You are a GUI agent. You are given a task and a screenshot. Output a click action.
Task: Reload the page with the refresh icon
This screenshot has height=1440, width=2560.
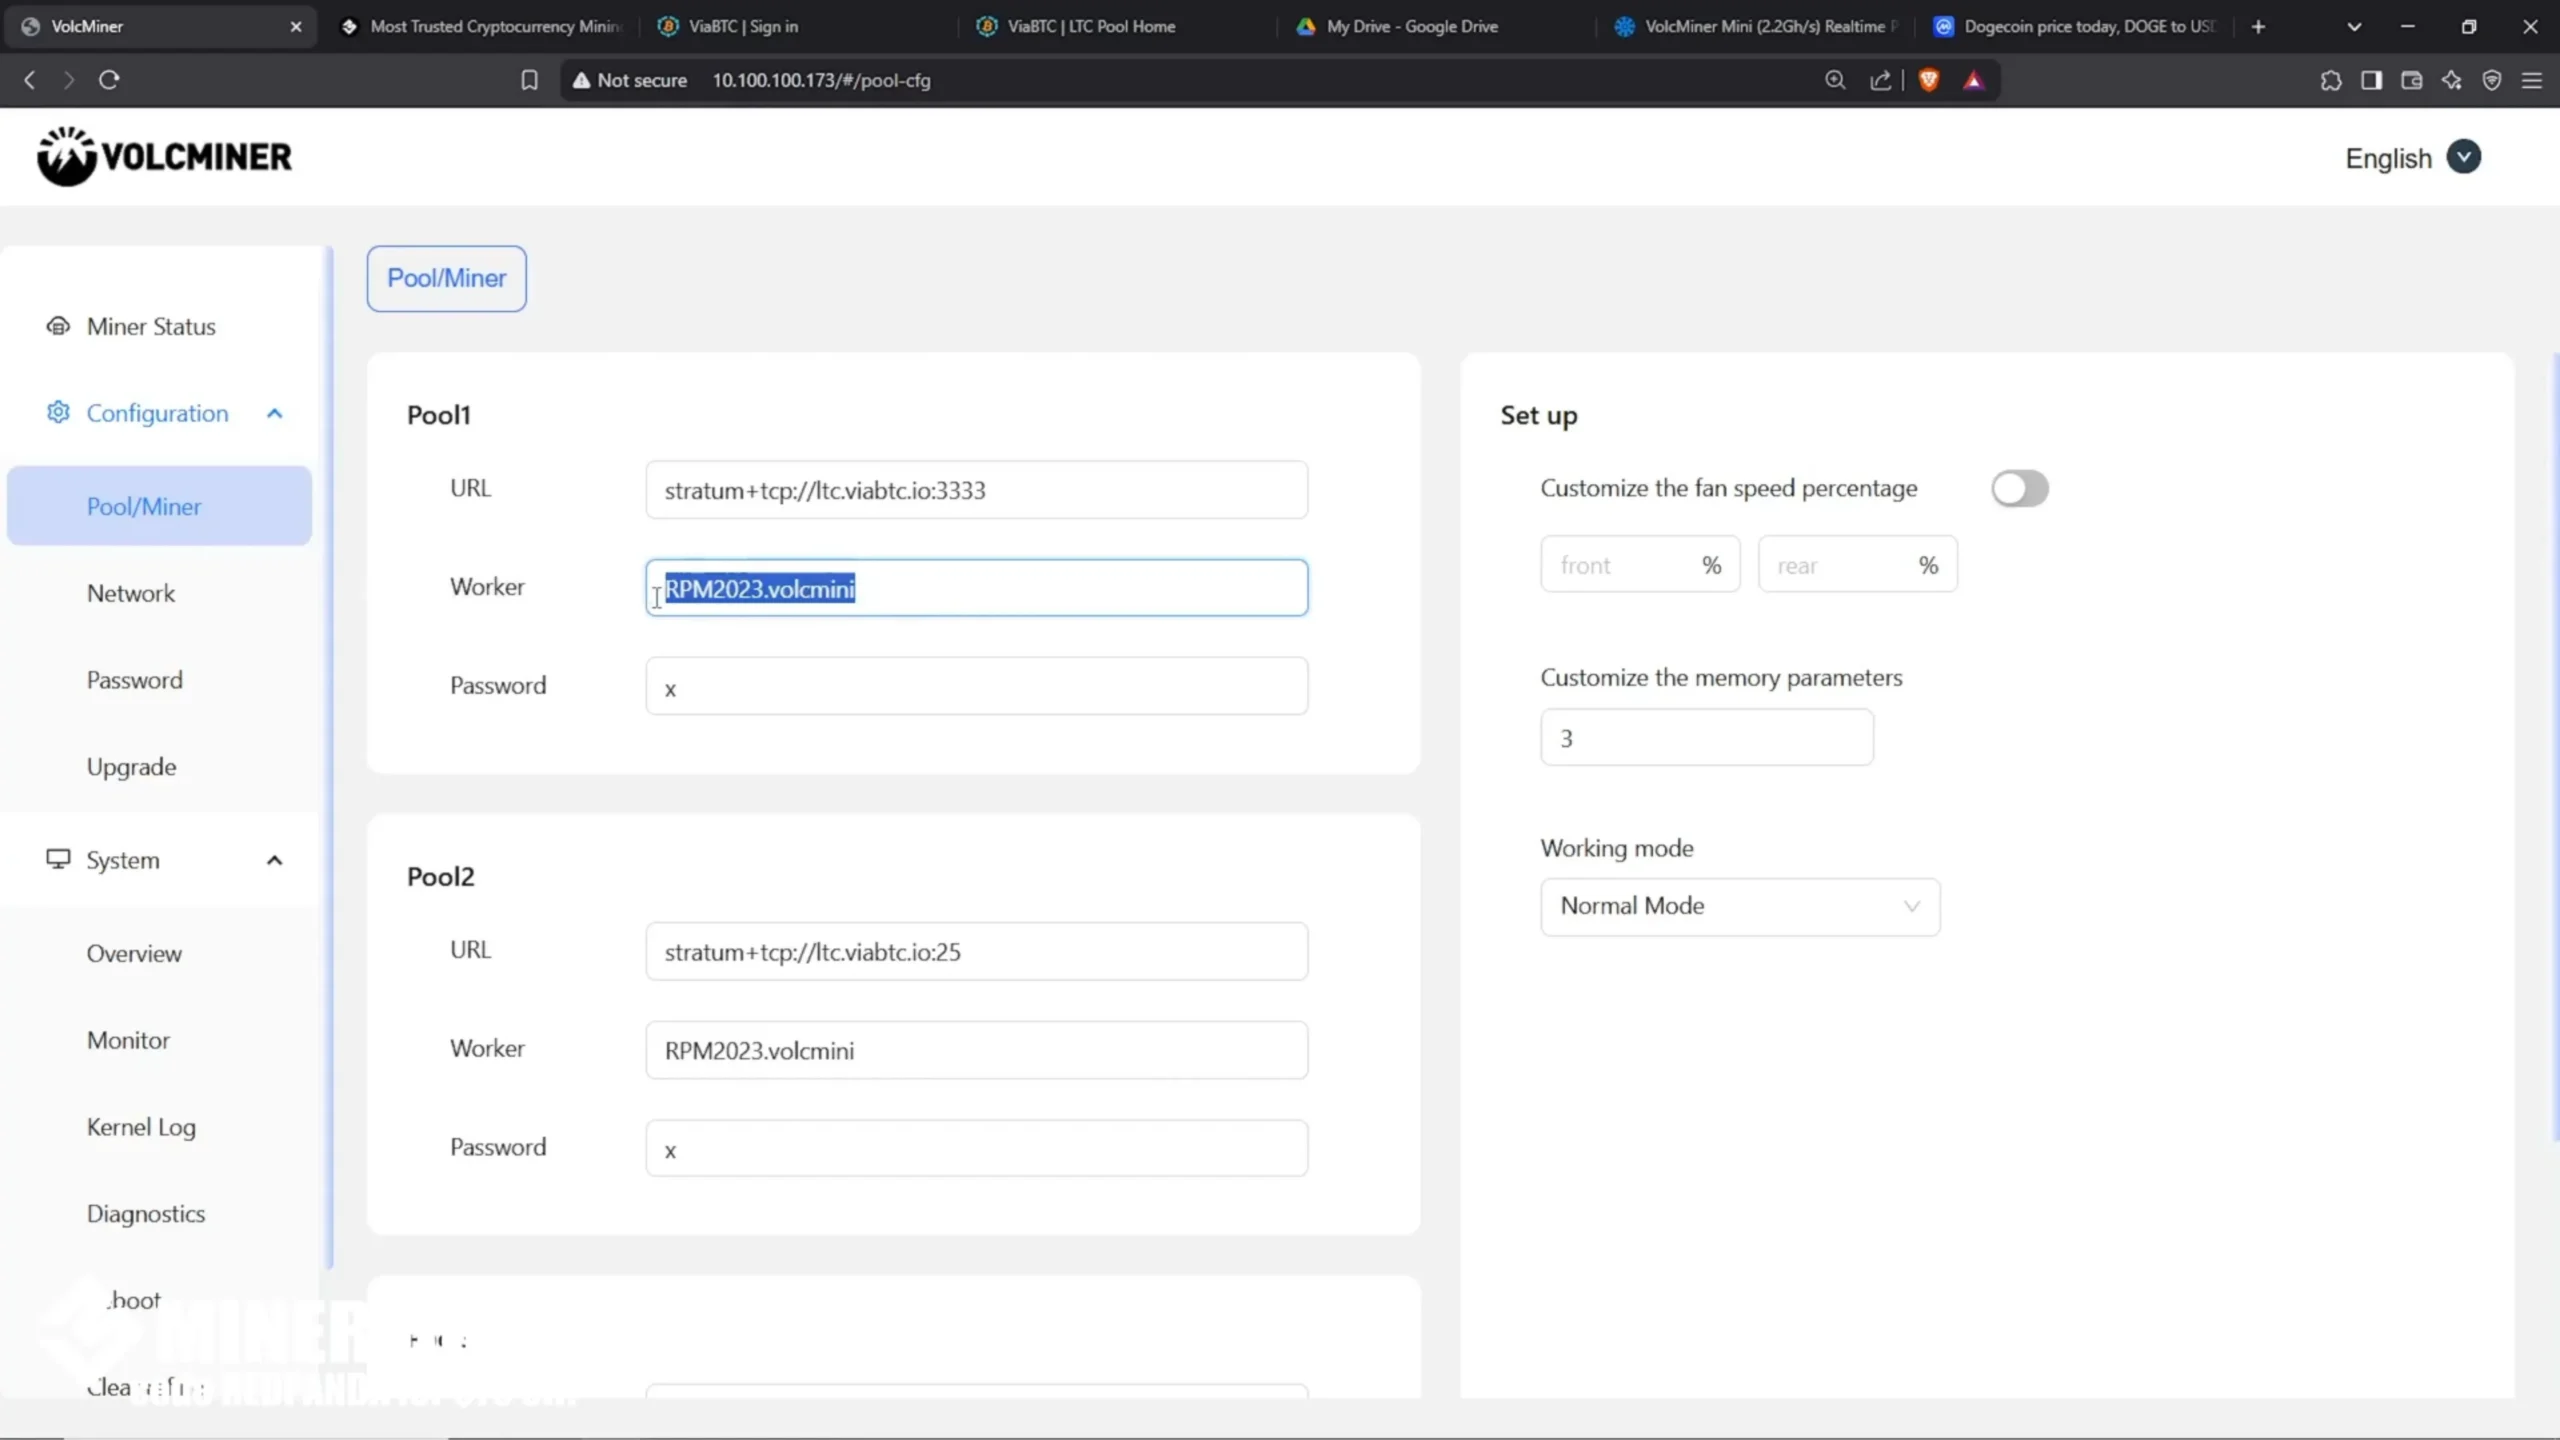pos(109,80)
